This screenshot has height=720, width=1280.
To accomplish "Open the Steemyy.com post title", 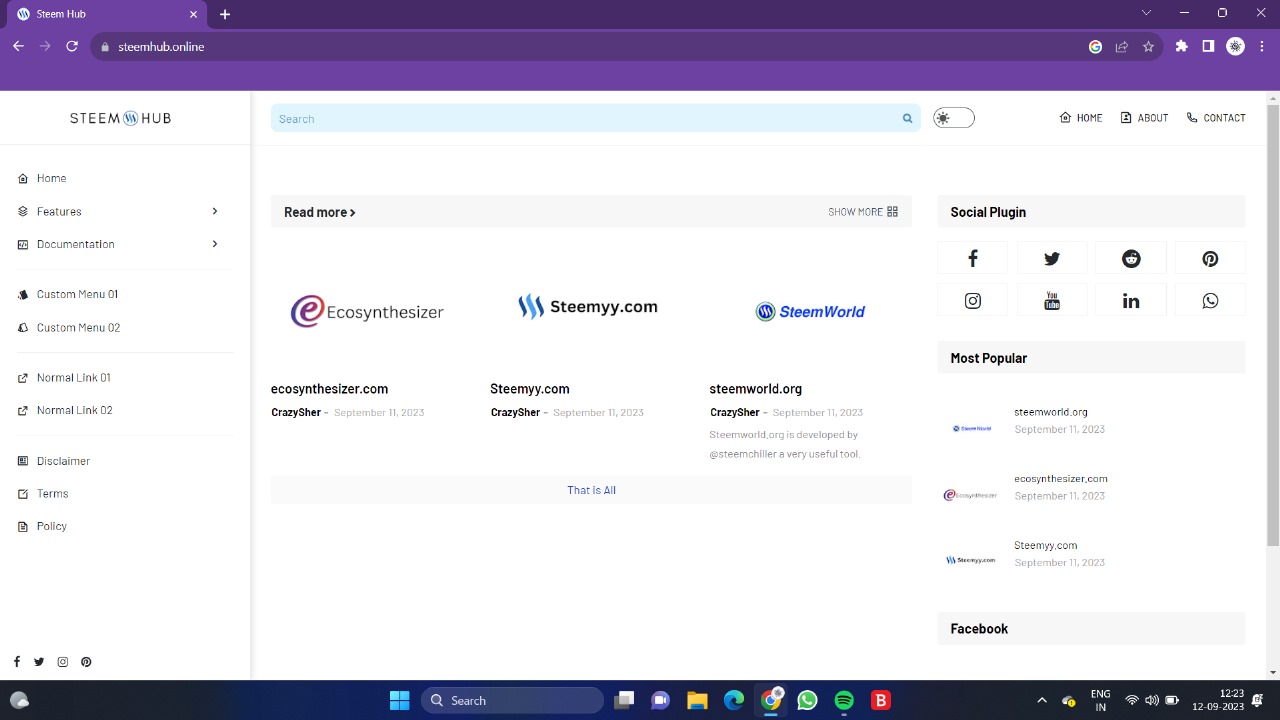I will point(530,389).
